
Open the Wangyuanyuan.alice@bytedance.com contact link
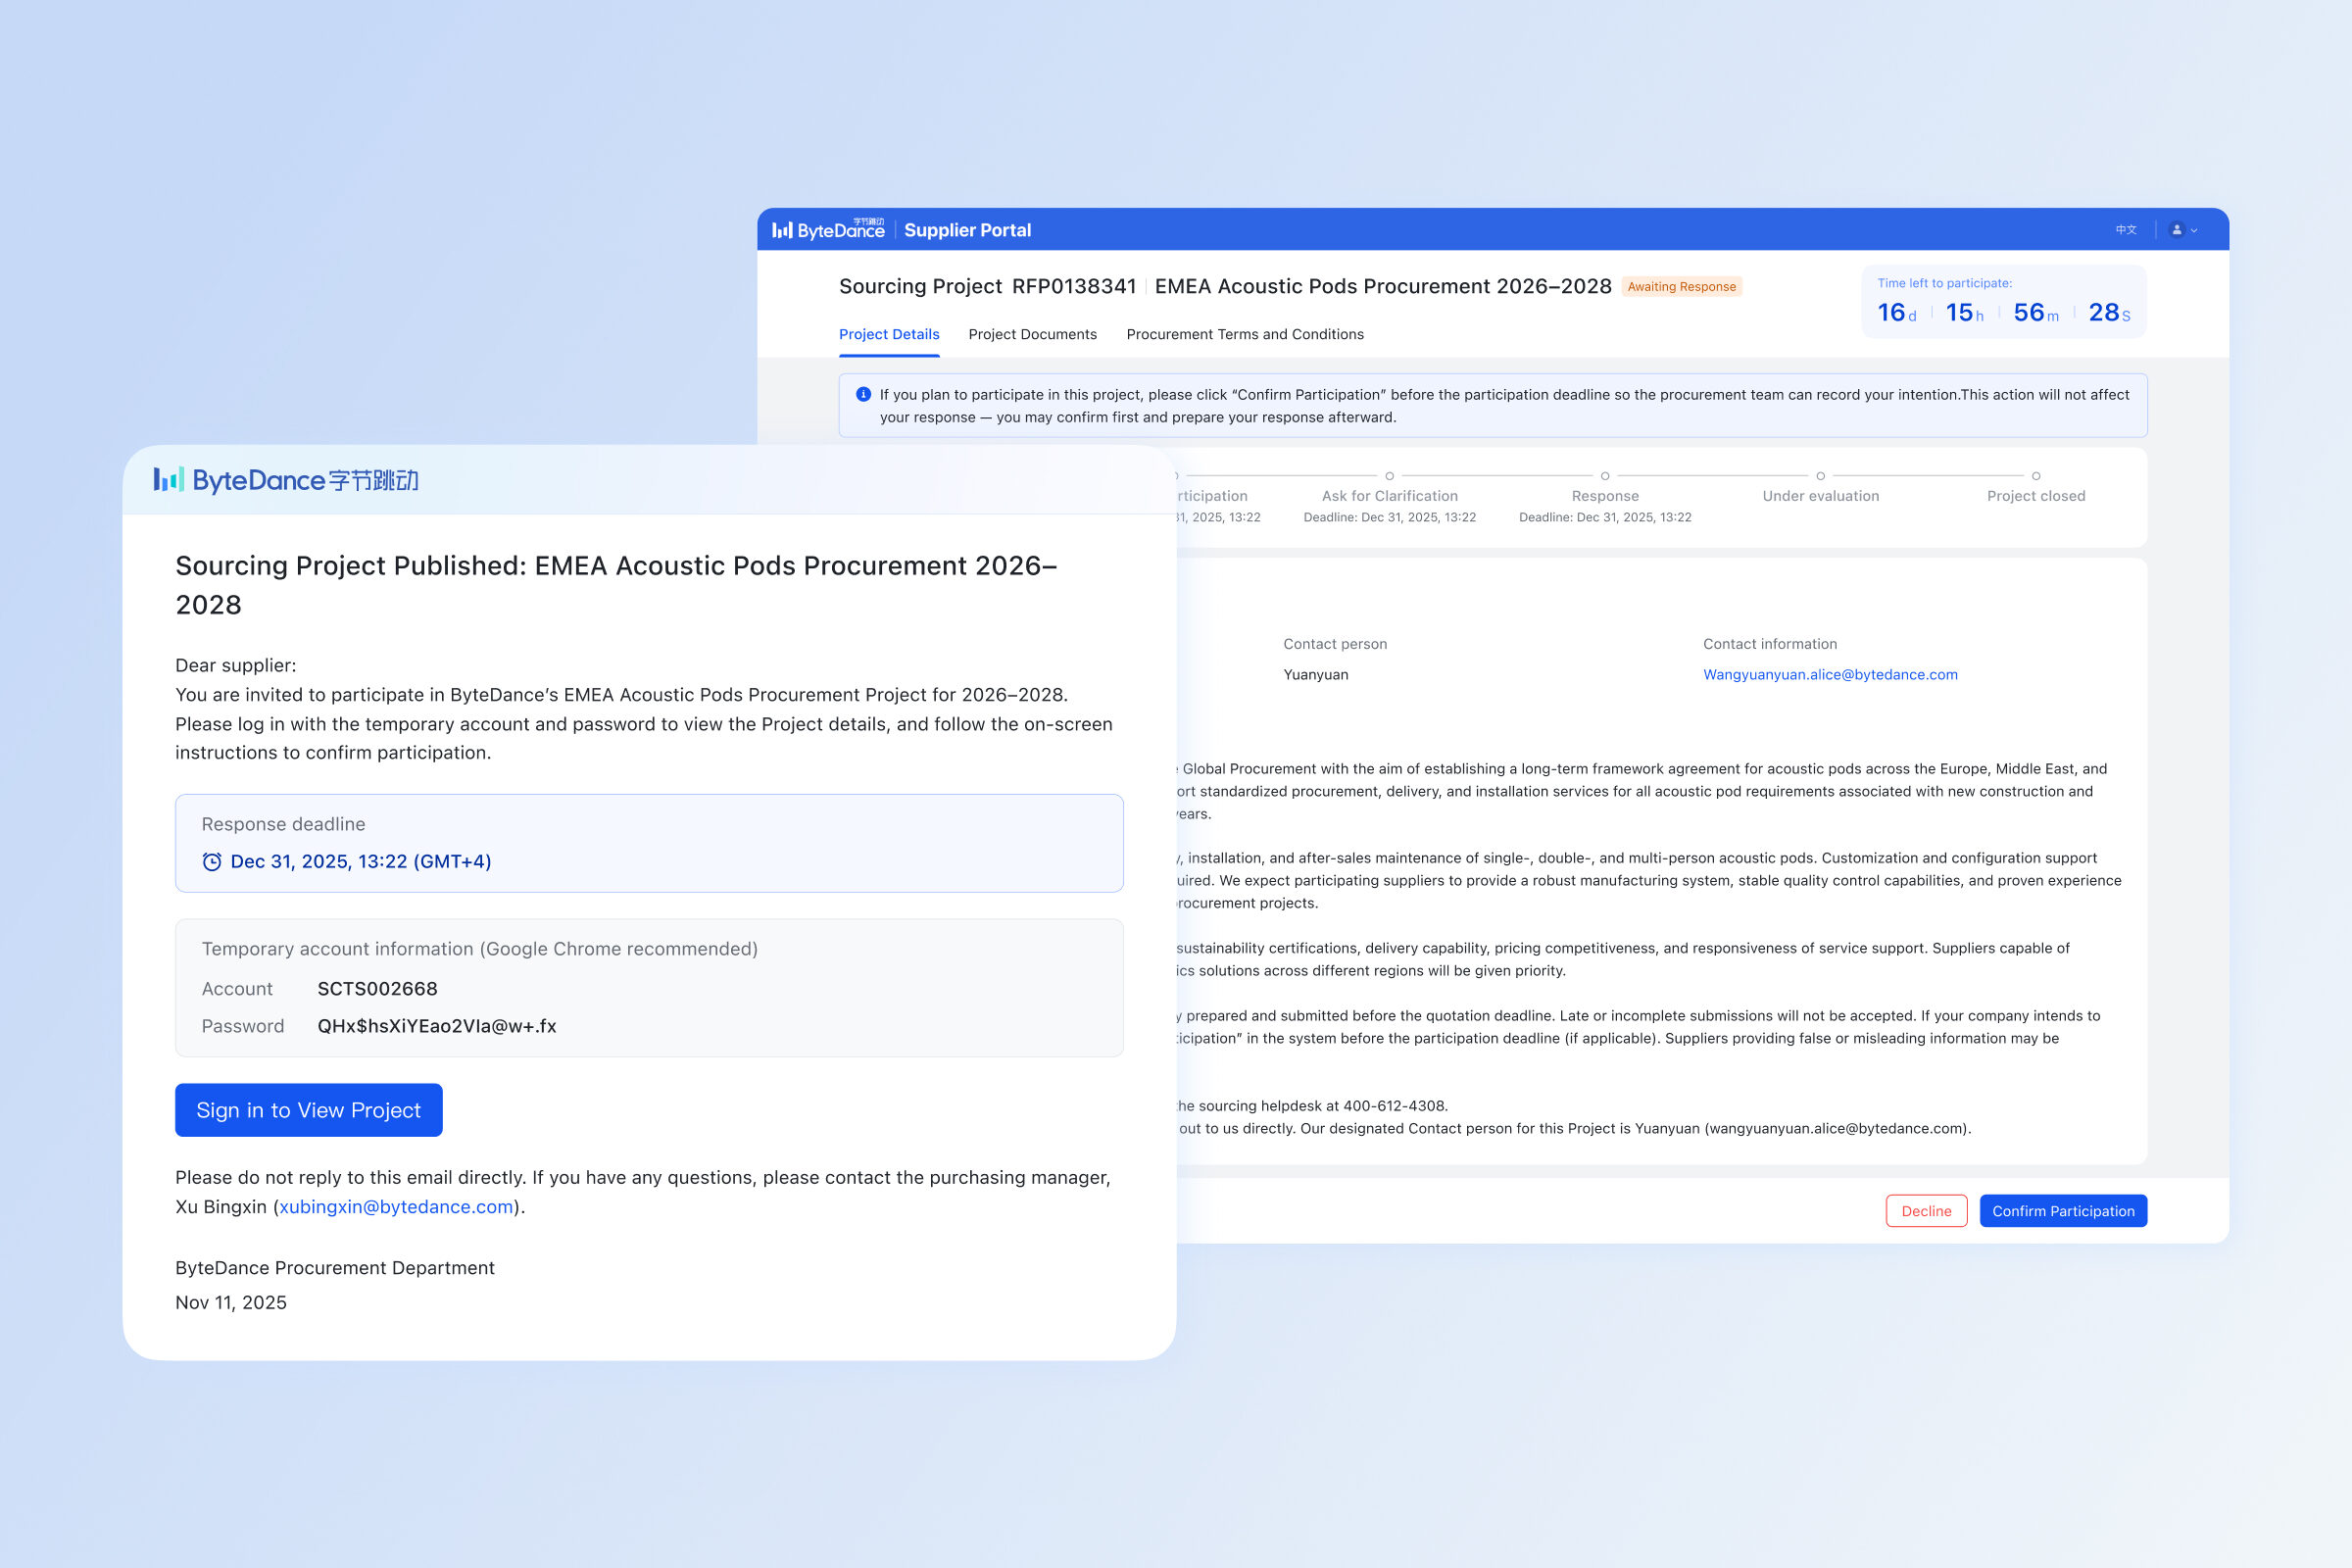coord(1830,674)
